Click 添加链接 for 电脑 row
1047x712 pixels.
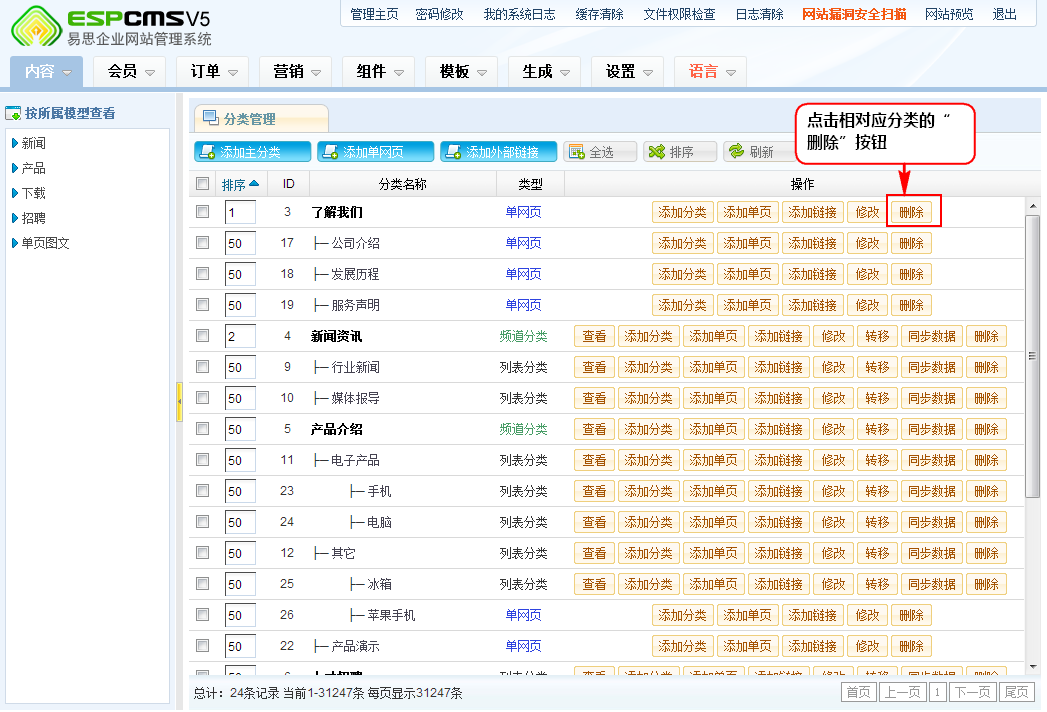(779, 522)
